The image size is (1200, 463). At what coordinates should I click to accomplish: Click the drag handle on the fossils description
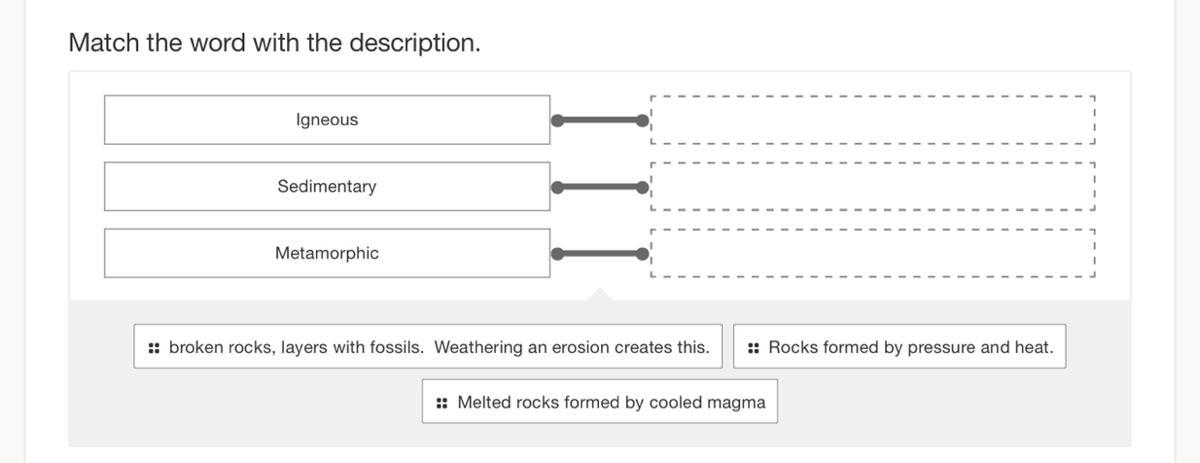[x=154, y=348]
